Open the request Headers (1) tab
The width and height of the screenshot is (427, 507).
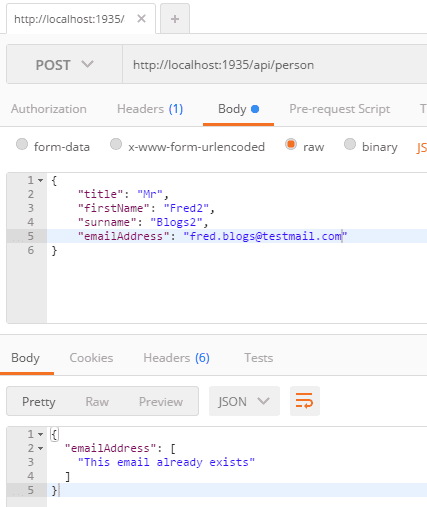150,109
